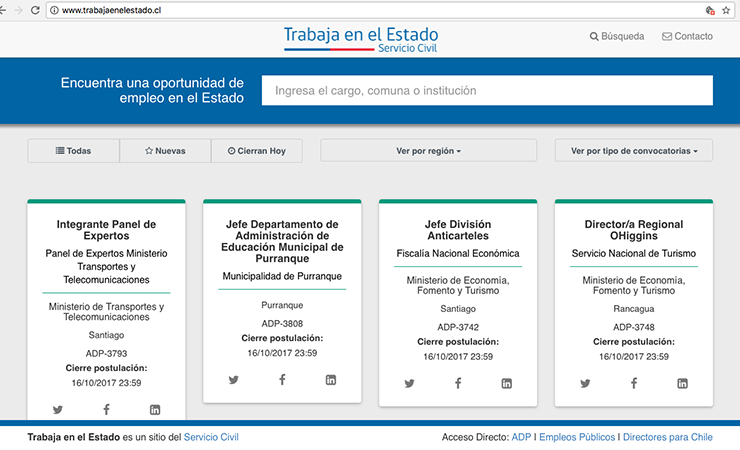Share Jefe División Anticarteles on Facebook

point(458,383)
